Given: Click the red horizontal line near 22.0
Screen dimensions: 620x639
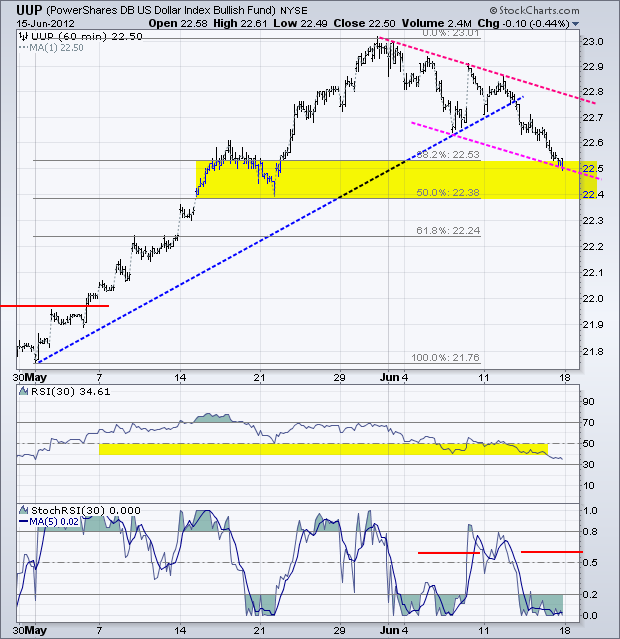Looking at the screenshot, I should click(x=55, y=306).
